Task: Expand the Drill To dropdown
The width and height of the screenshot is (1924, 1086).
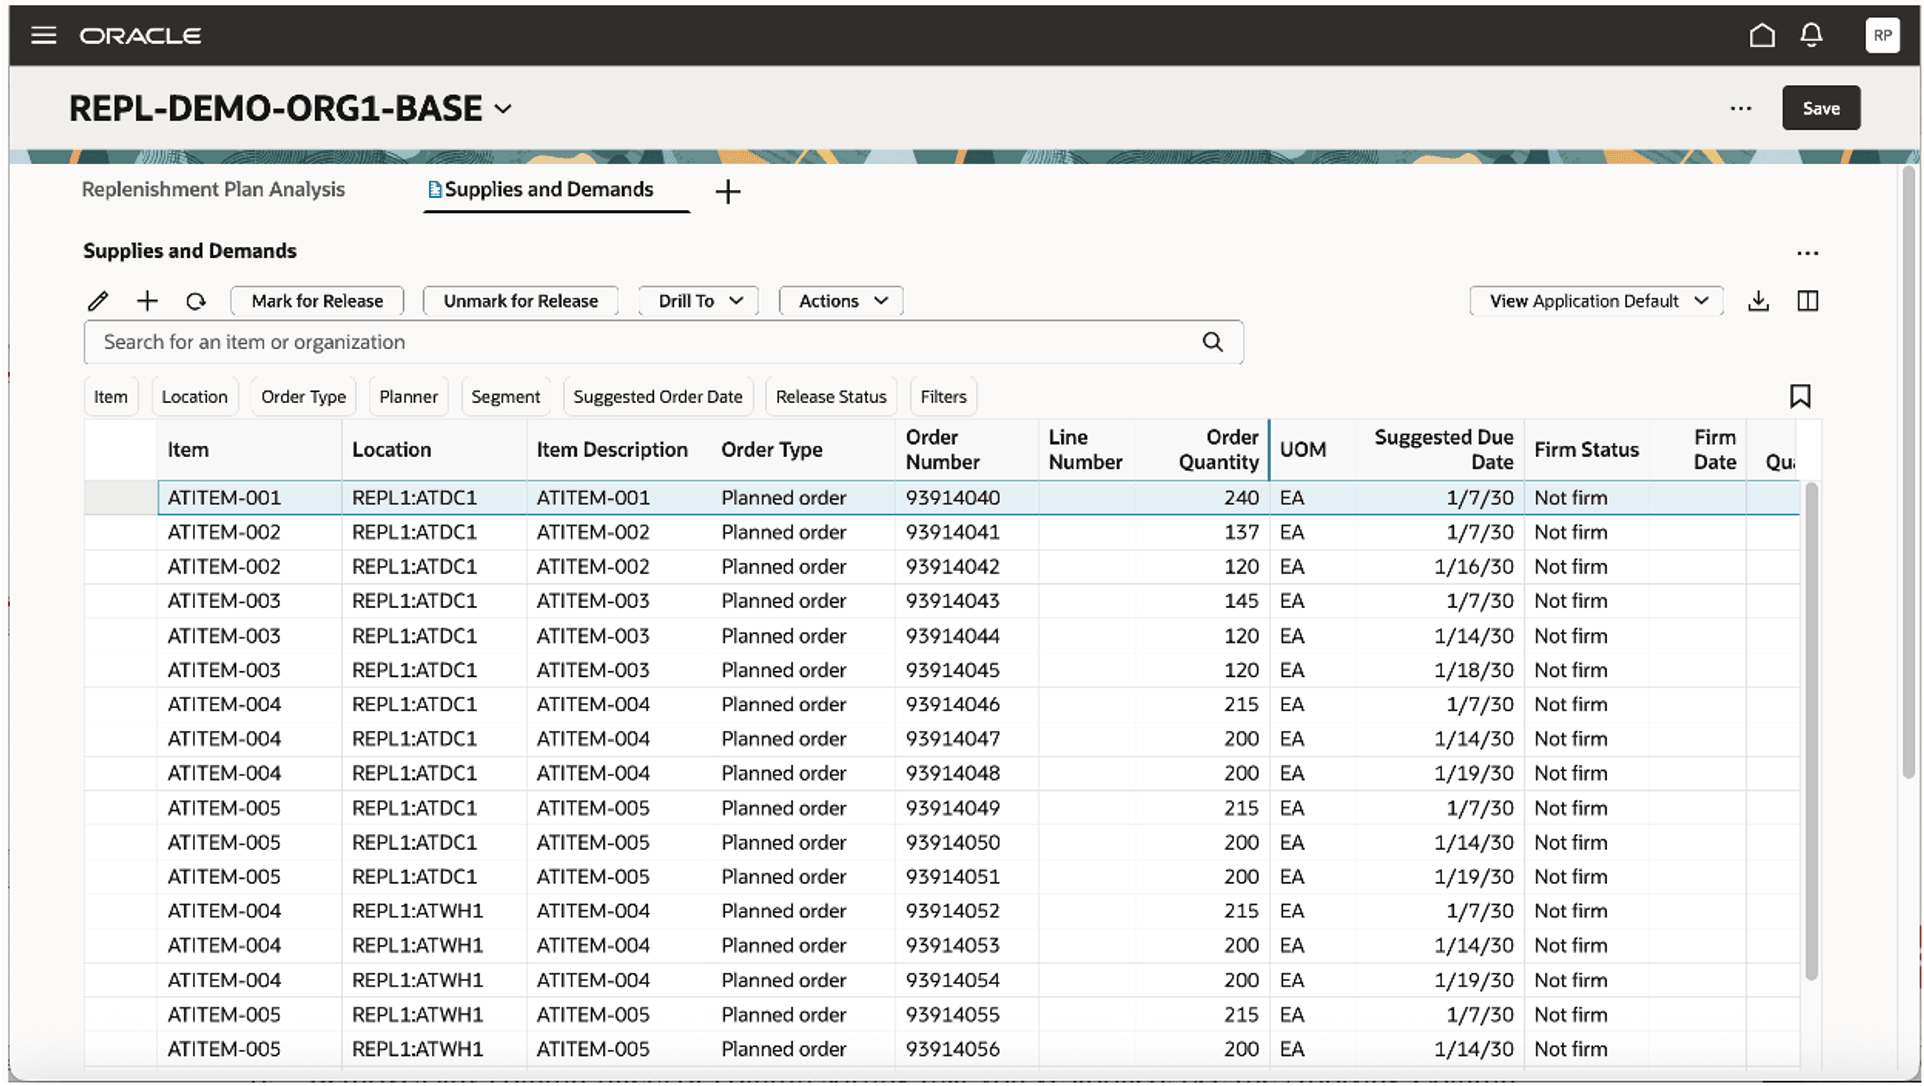Action: 699,301
